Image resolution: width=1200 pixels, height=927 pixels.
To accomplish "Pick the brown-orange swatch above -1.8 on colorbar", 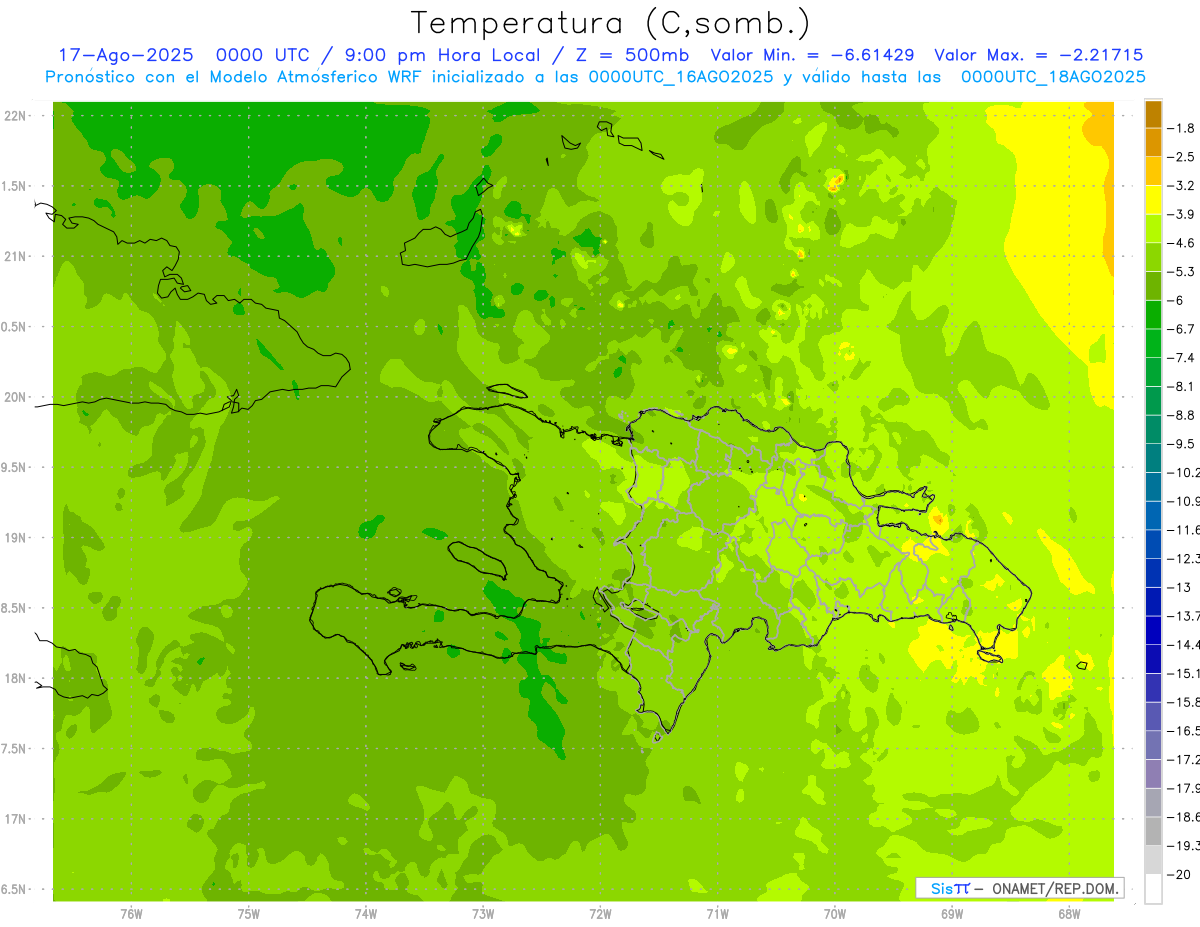I will click(1153, 114).
